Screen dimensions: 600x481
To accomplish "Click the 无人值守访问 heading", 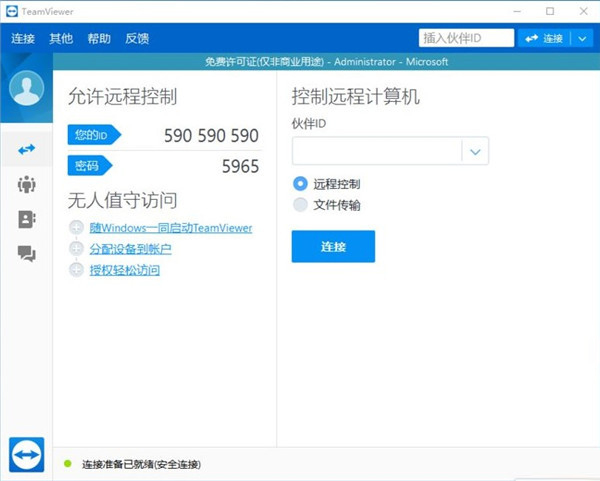I will pos(122,200).
